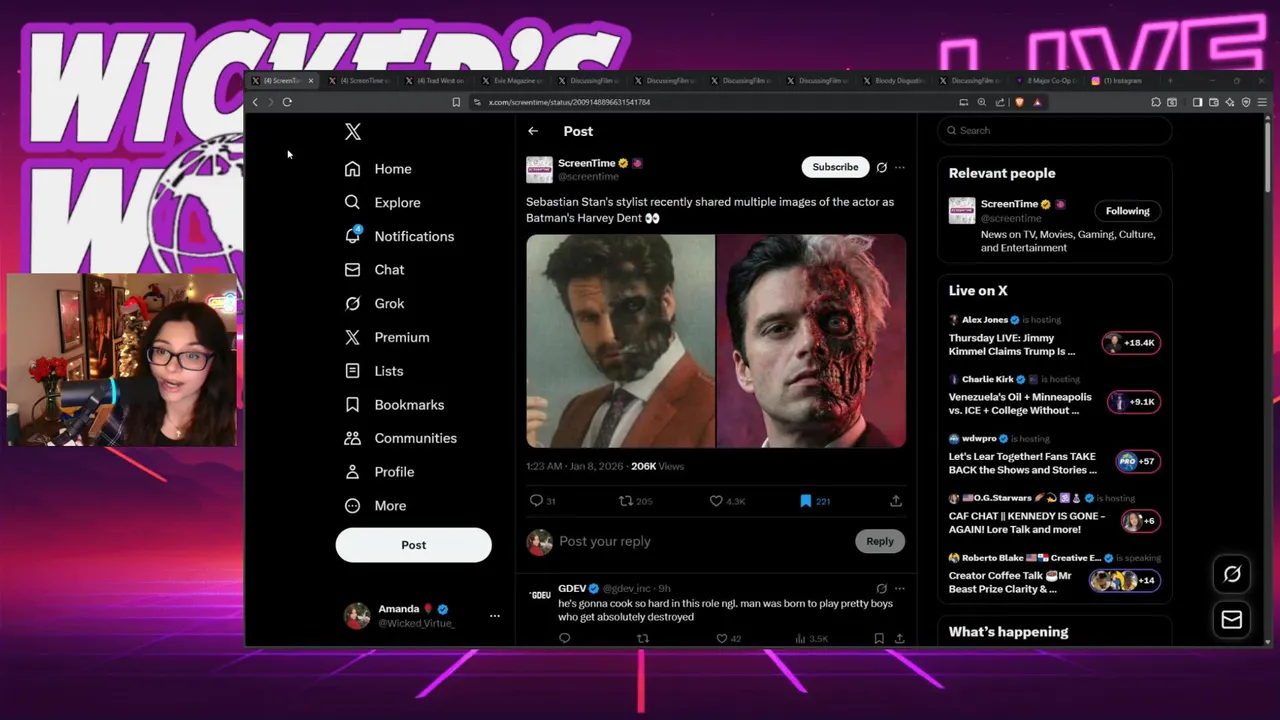This screenshot has width=1280, height=720.
Task: Click the gray Reply button
Action: (880, 541)
